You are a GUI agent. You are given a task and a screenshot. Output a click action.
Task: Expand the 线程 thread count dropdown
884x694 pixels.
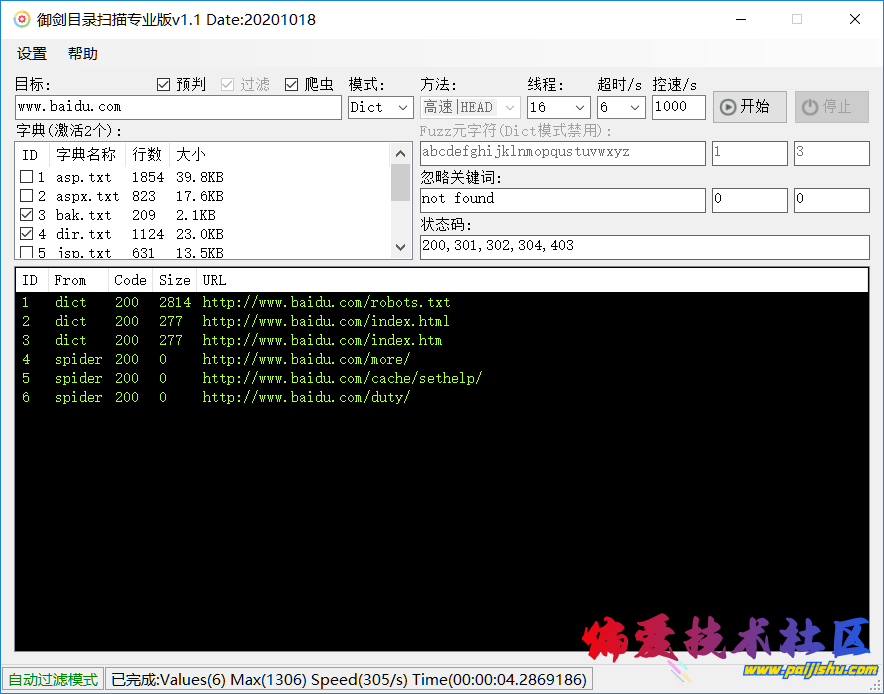(x=559, y=107)
